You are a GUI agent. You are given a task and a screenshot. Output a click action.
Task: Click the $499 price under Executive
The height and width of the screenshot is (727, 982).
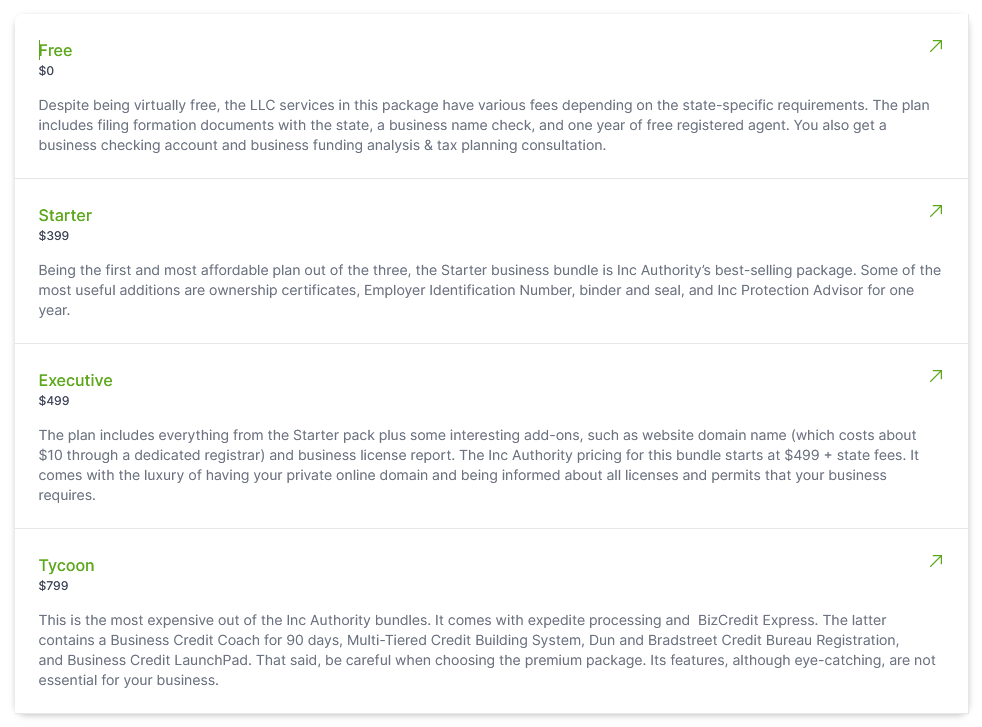click(x=54, y=401)
